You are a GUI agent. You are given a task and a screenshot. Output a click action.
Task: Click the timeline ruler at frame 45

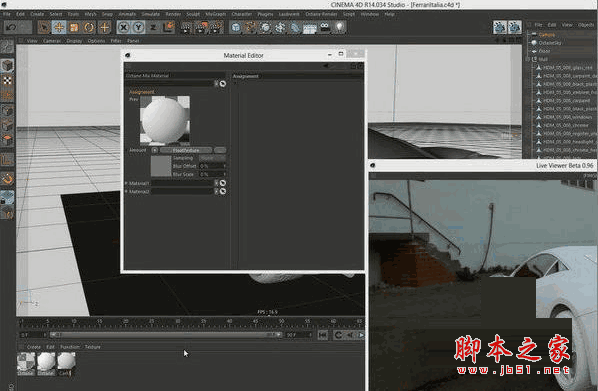pos(255,322)
